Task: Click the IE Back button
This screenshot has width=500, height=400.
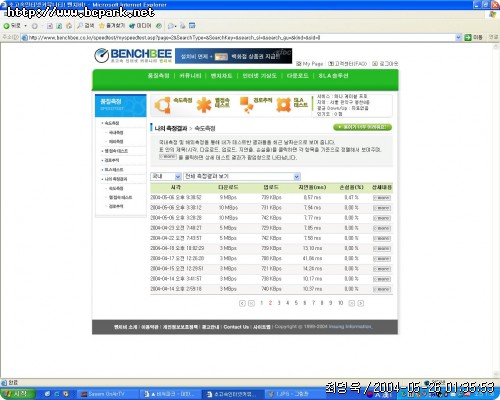Action: tap(12, 26)
